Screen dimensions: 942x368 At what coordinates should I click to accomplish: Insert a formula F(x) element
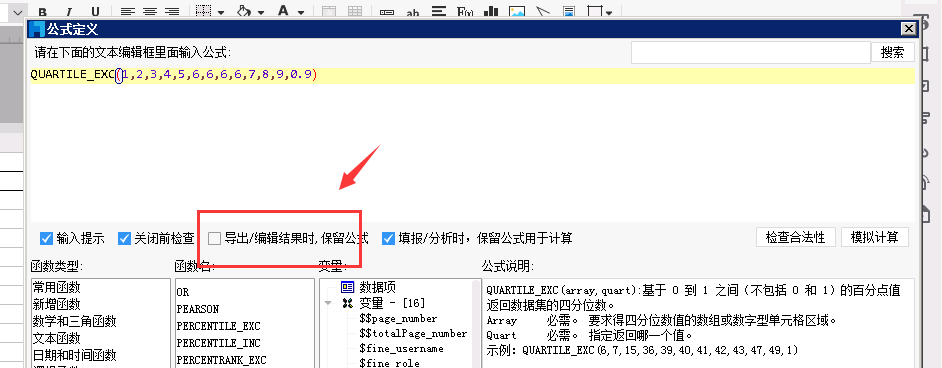click(x=465, y=11)
